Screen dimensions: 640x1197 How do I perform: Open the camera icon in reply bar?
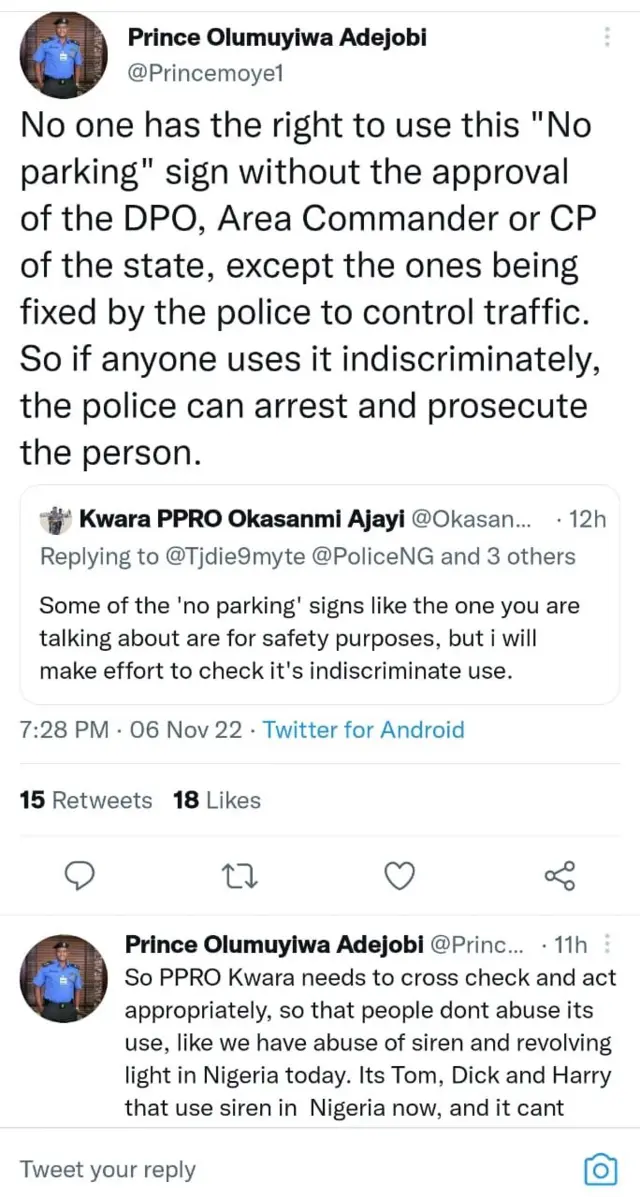(x=598, y=1169)
